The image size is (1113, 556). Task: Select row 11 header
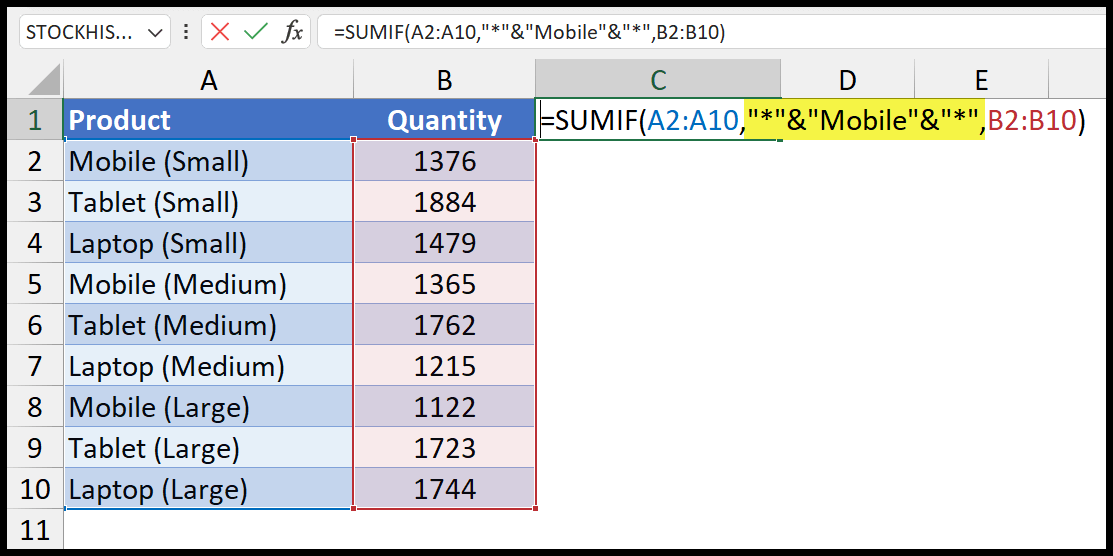(35, 528)
